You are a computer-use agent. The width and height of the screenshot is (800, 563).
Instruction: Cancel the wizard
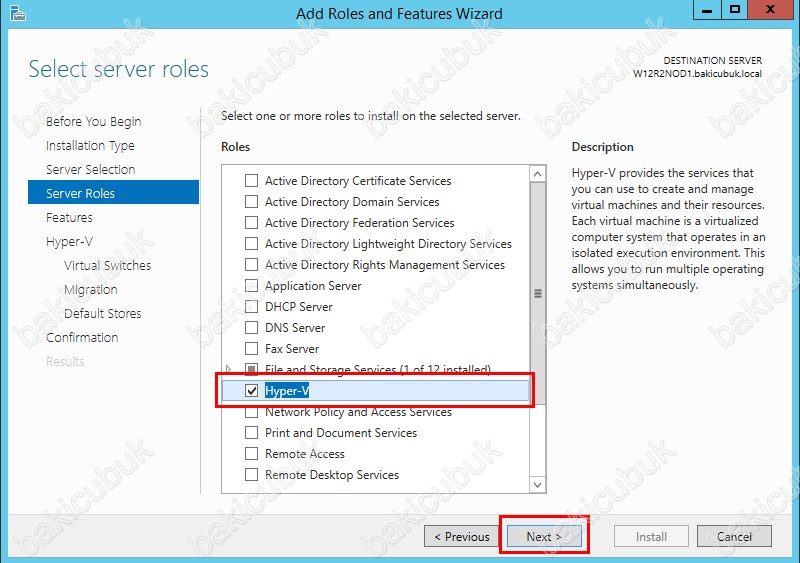click(x=734, y=536)
